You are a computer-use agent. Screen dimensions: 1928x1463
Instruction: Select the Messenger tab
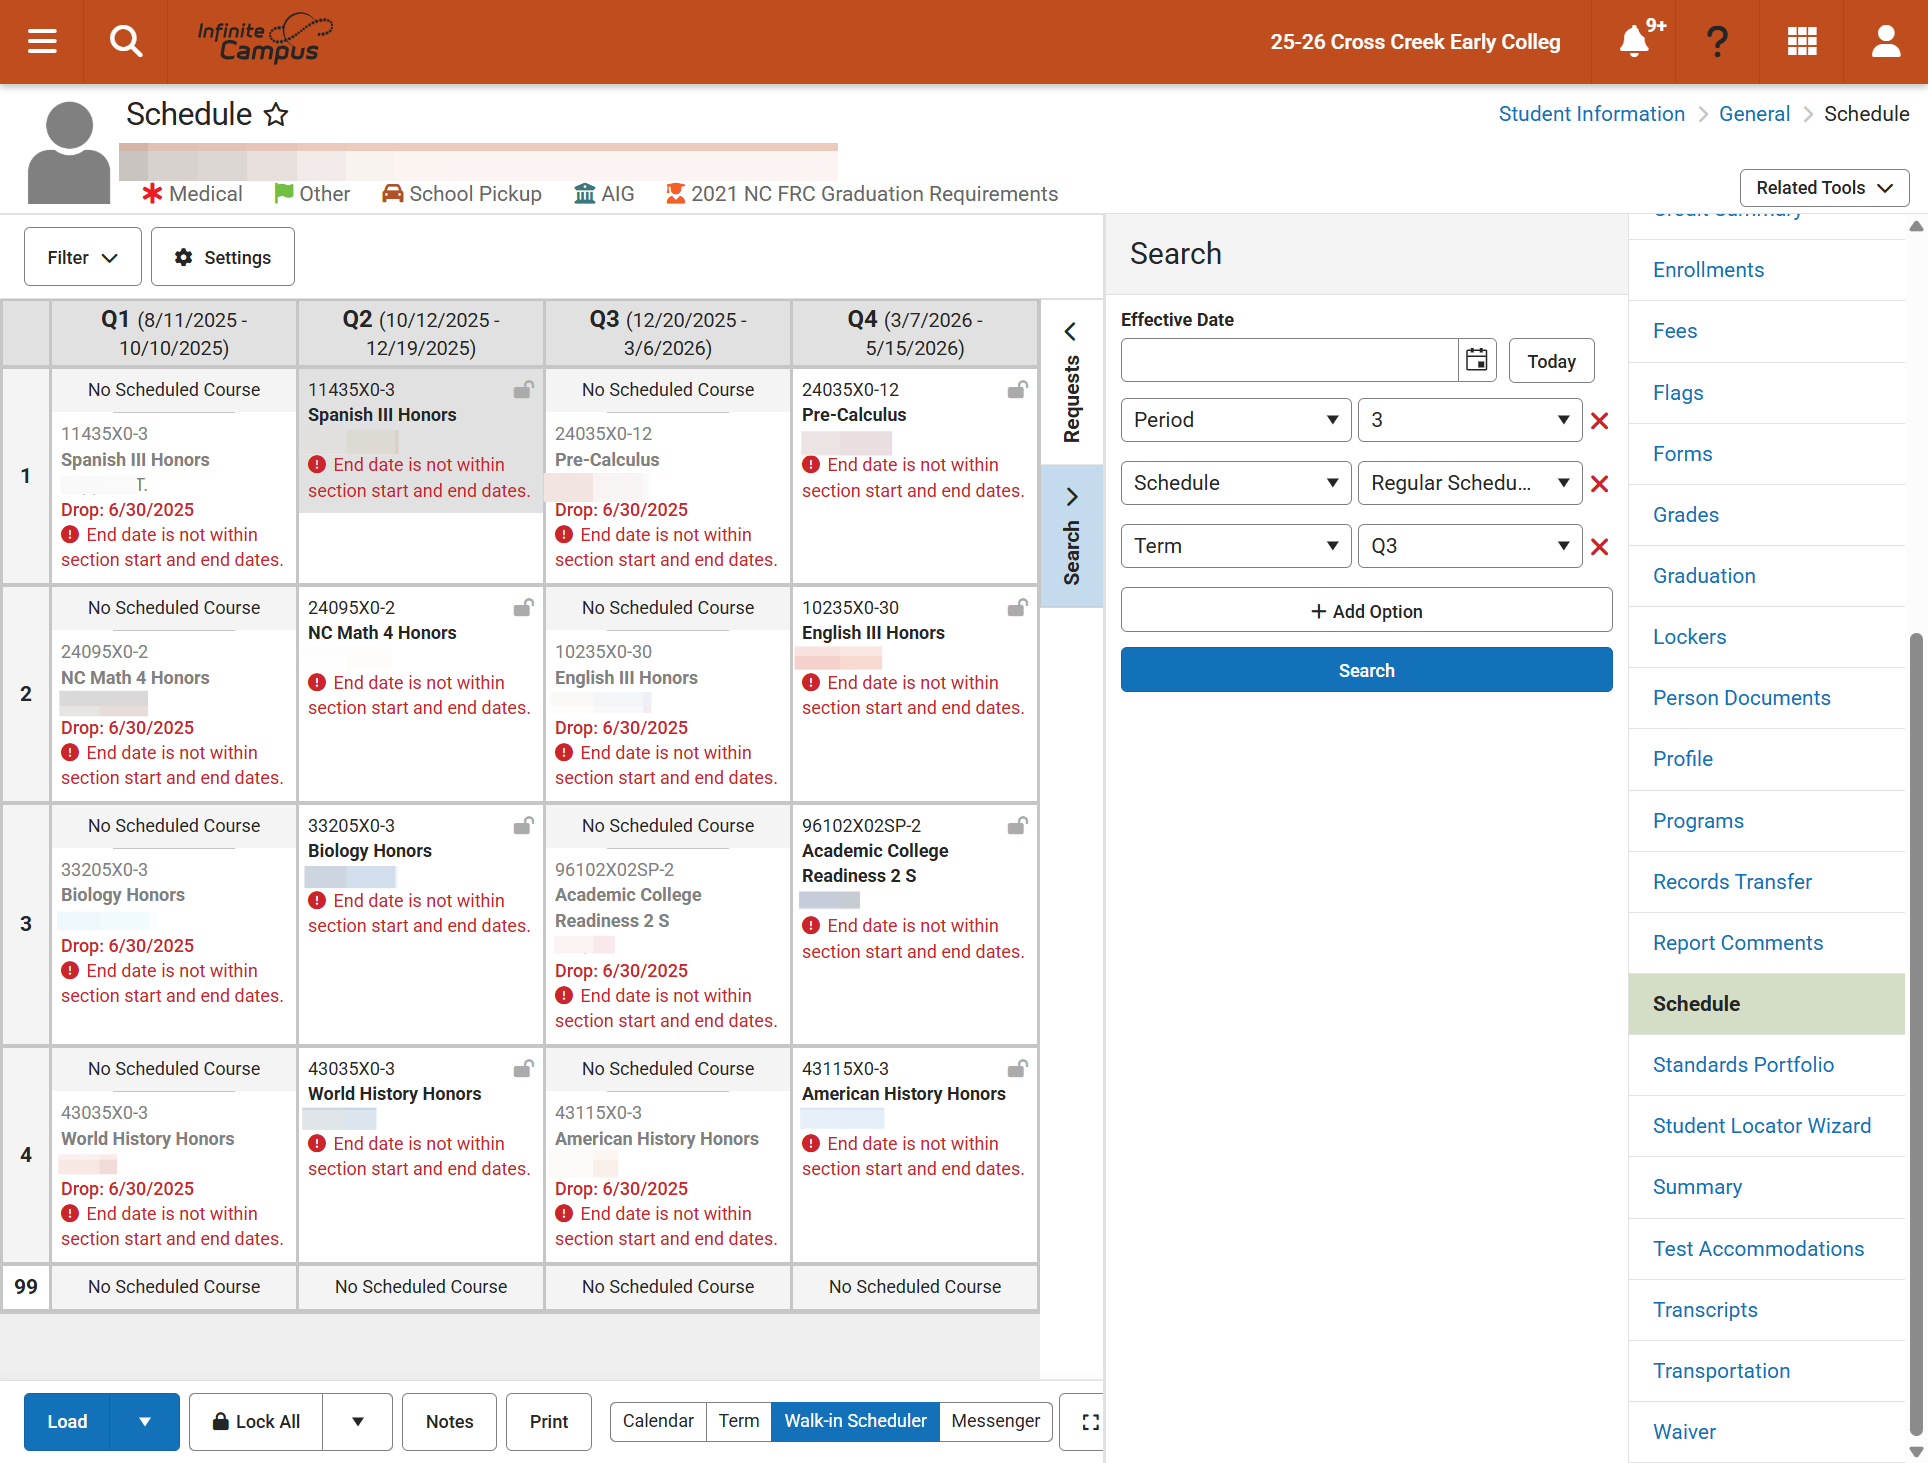[x=995, y=1421]
